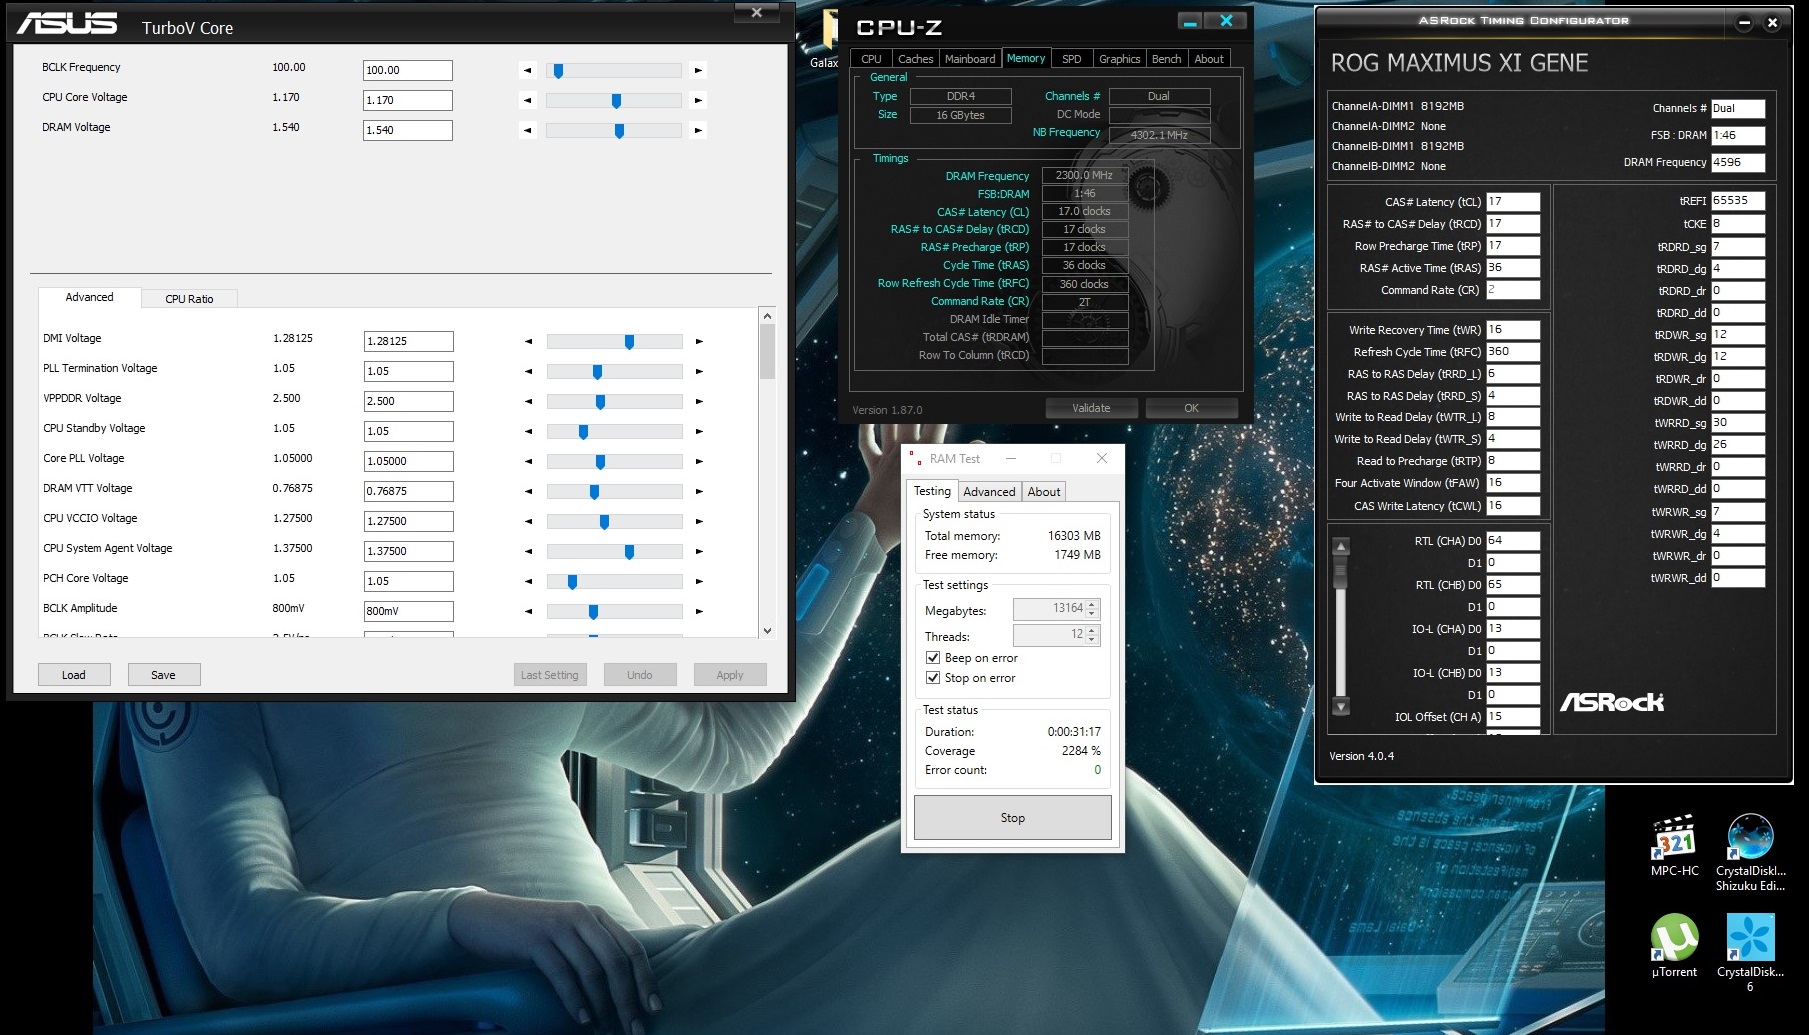The width and height of the screenshot is (1809, 1035).
Task: Open the About tab in RAM Test
Action: click(1044, 492)
